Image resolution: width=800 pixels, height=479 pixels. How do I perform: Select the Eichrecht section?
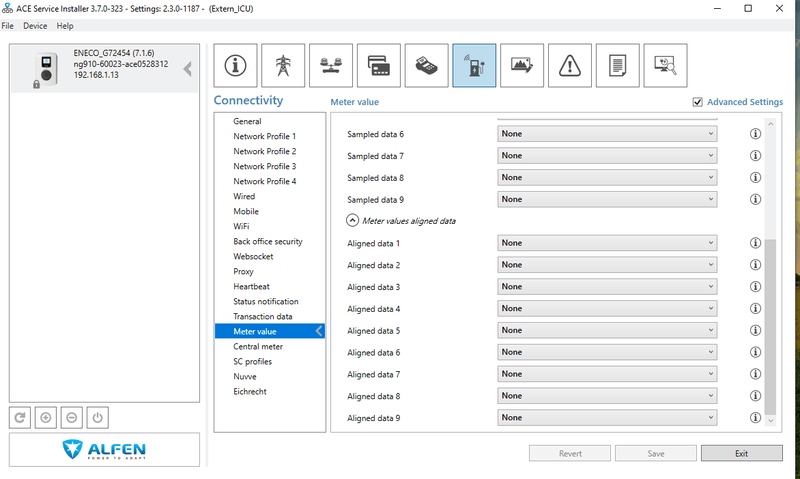[250, 391]
